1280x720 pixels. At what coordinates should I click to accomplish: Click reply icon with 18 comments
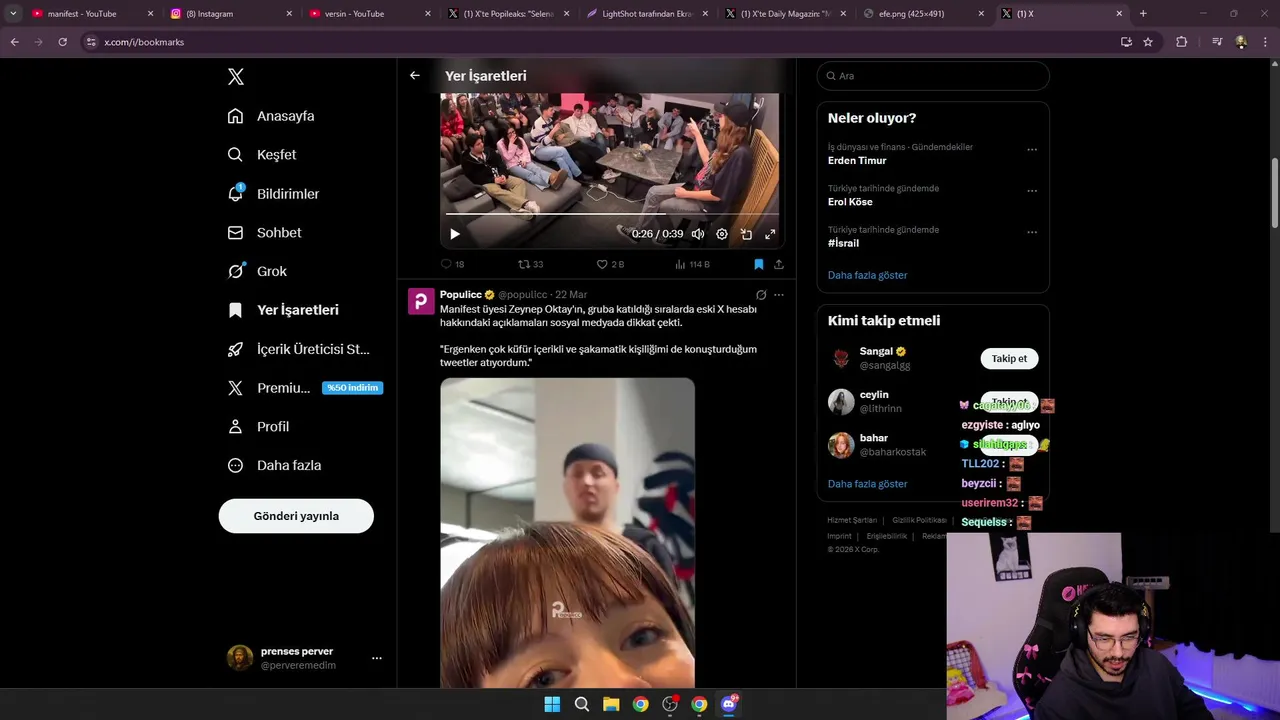coord(452,264)
